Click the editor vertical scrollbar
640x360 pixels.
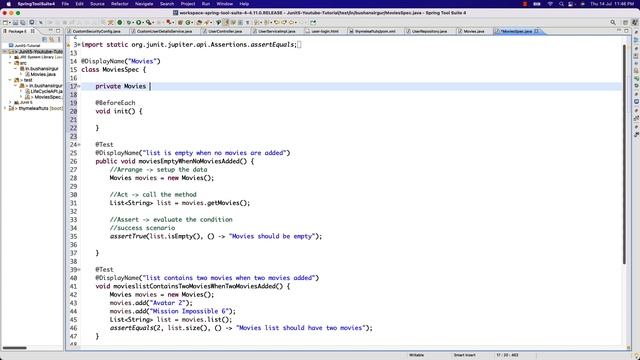[x=624, y=154]
